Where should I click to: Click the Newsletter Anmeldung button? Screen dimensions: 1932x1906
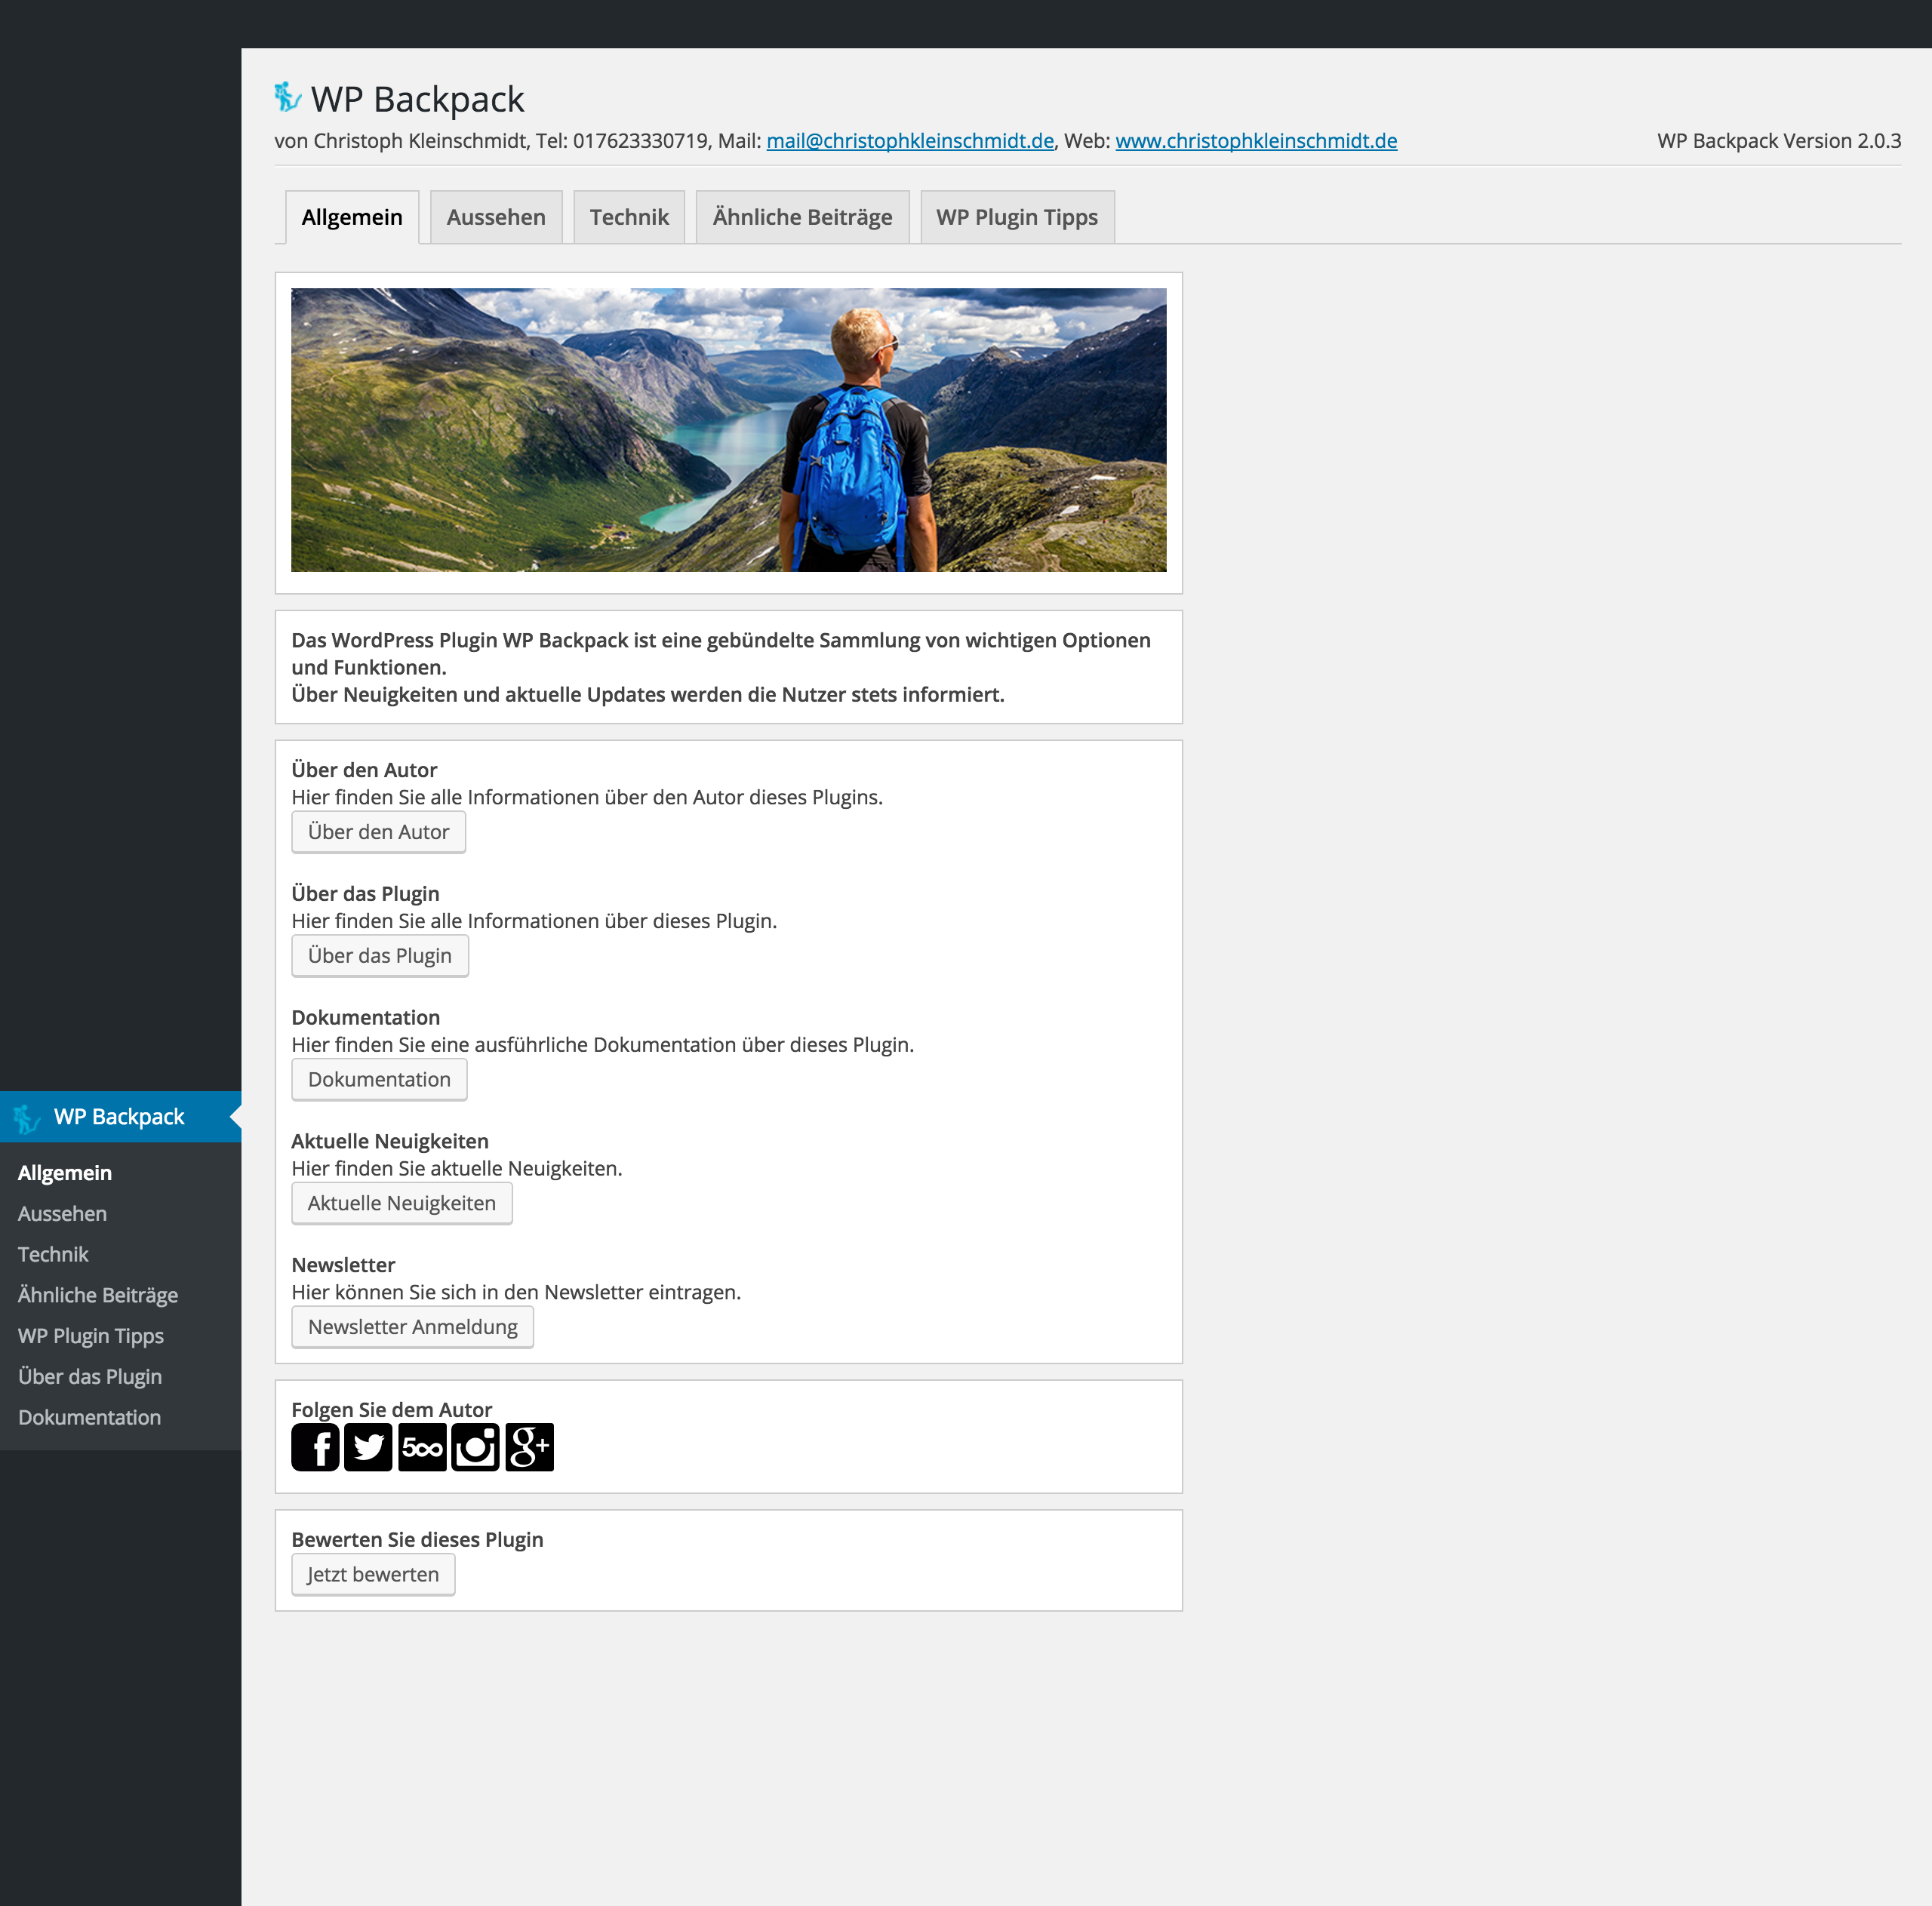(412, 1327)
